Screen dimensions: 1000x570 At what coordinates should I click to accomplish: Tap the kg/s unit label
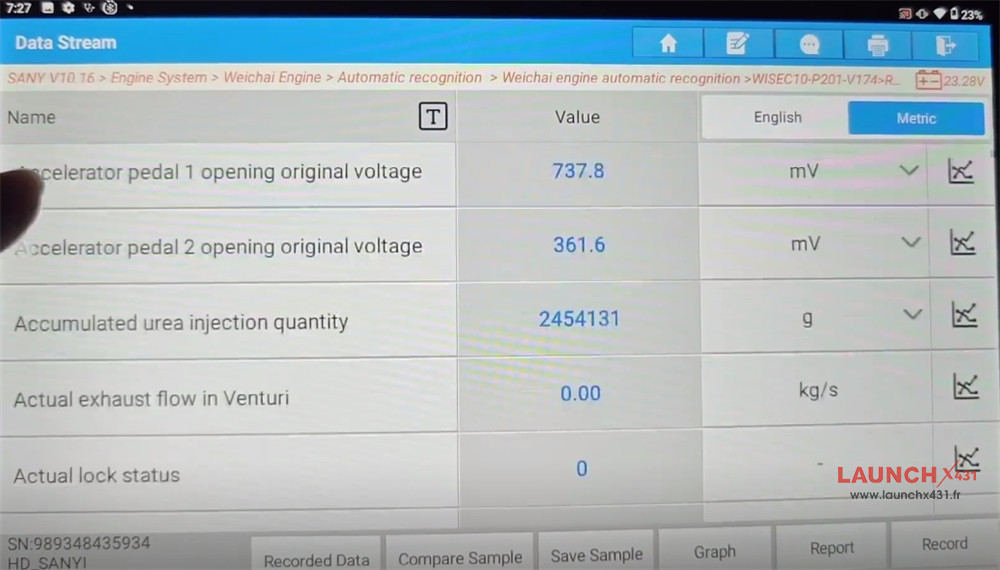click(818, 390)
